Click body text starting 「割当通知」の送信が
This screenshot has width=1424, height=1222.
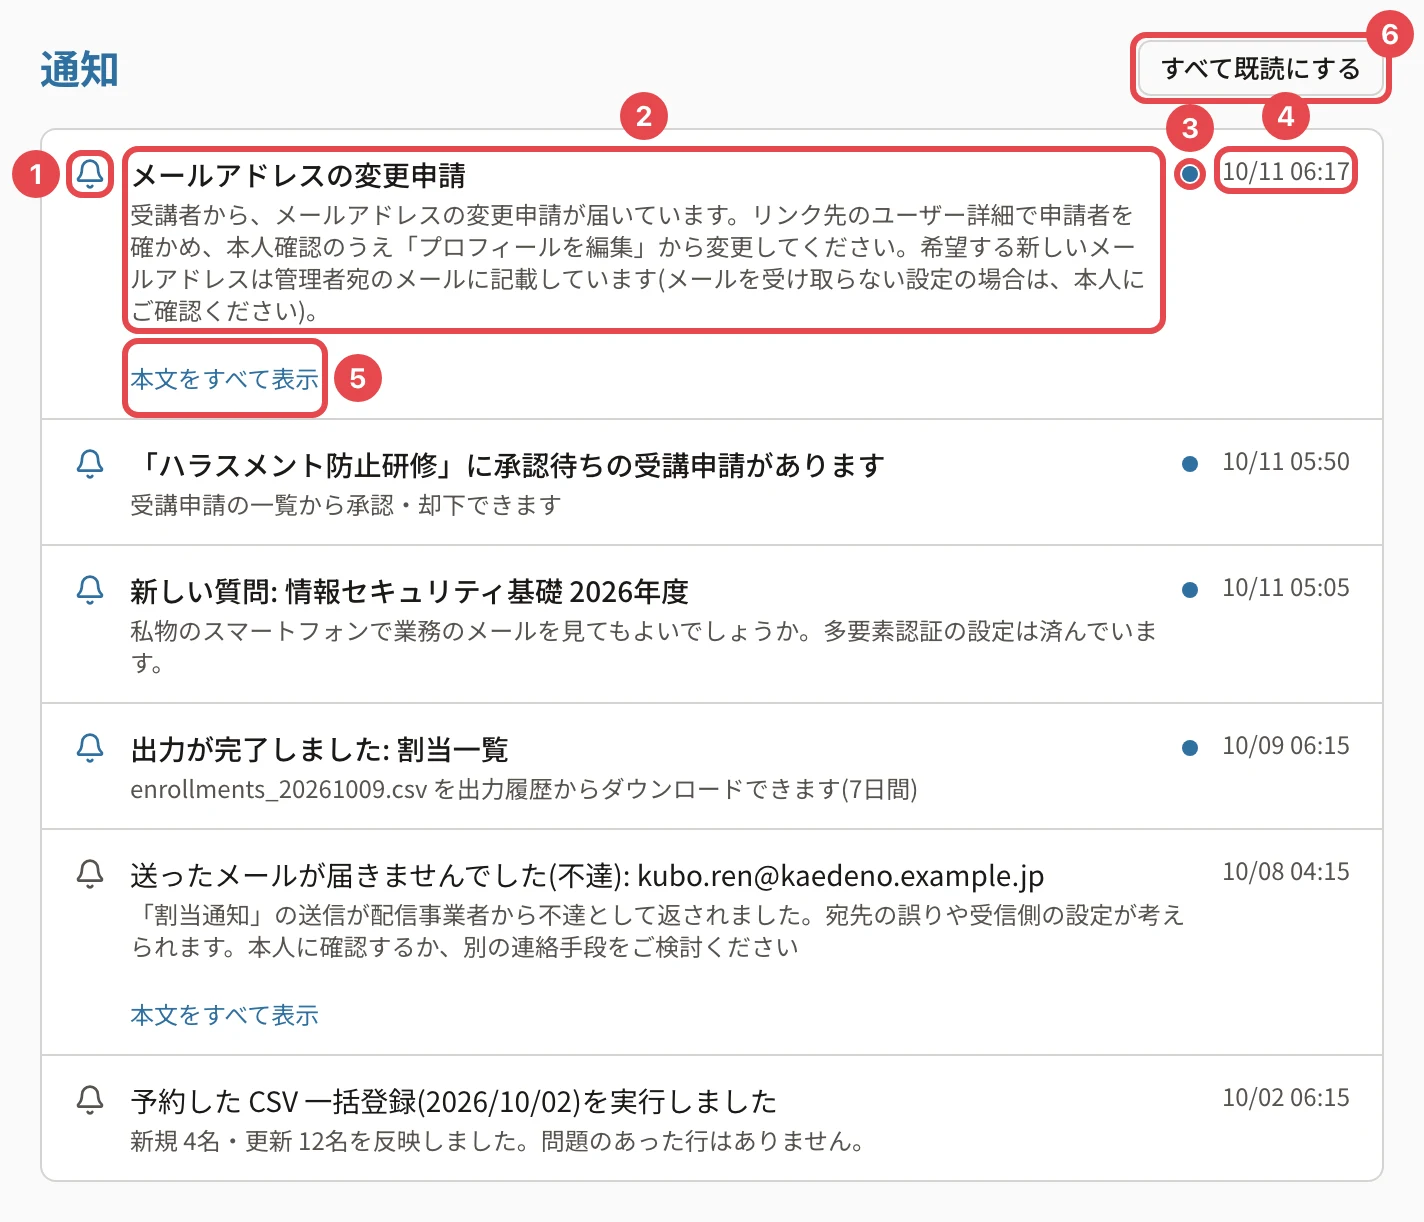click(x=657, y=931)
